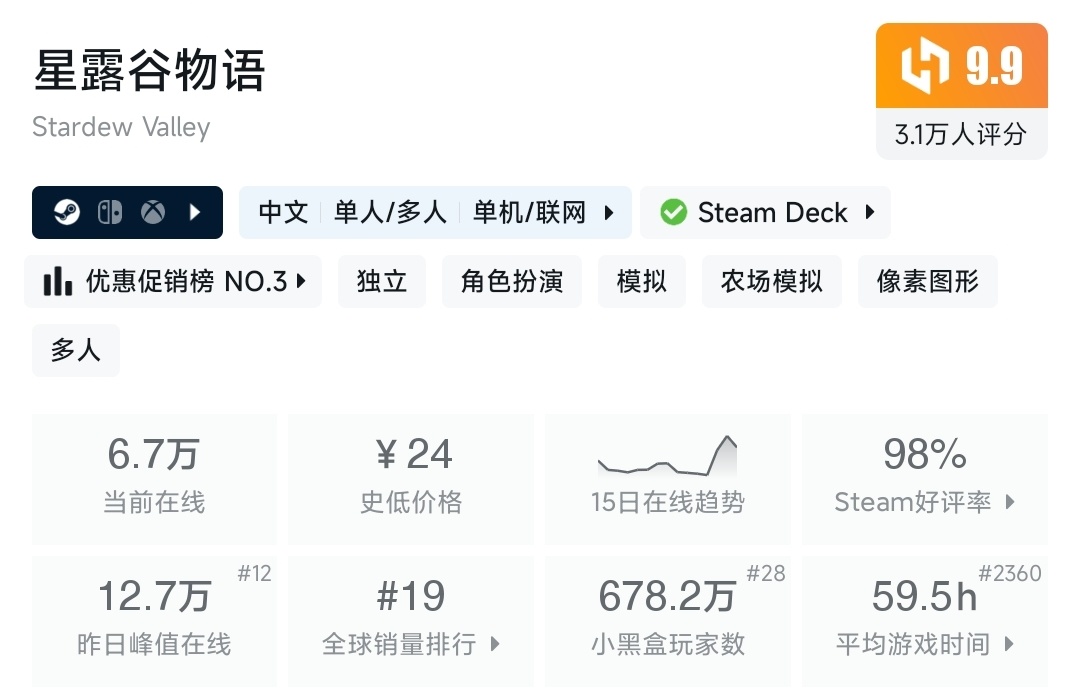Open the 农场模拟 tag
Image resolution: width=1080 pixels, height=699 pixels.
pyautogui.click(x=772, y=282)
